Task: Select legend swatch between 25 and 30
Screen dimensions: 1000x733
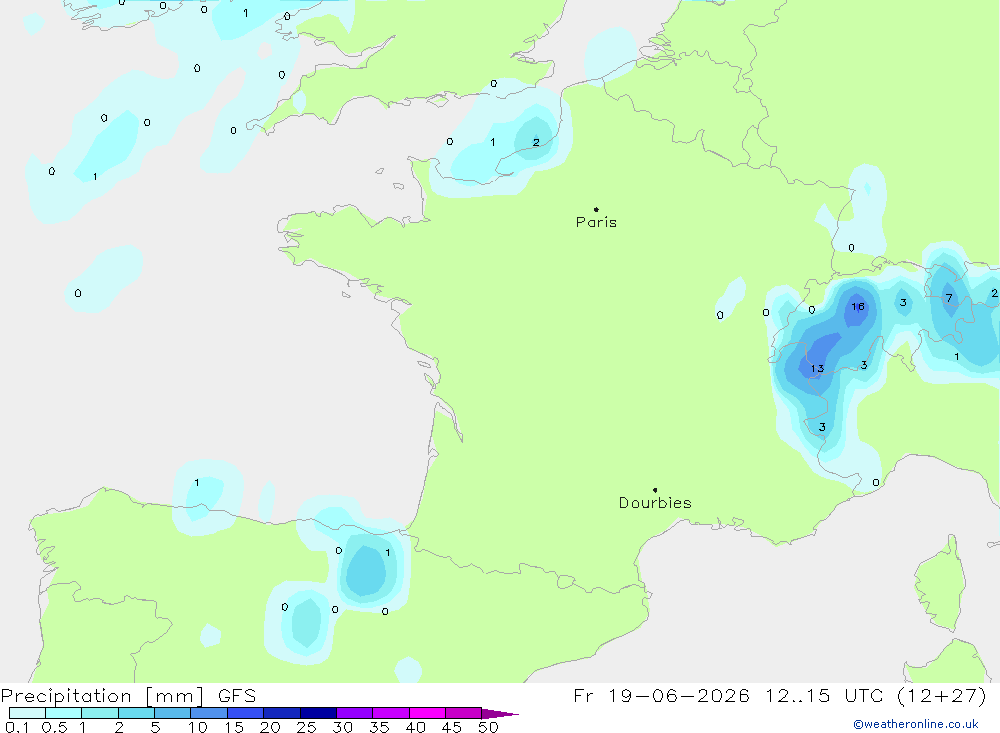Action: coord(318,713)
